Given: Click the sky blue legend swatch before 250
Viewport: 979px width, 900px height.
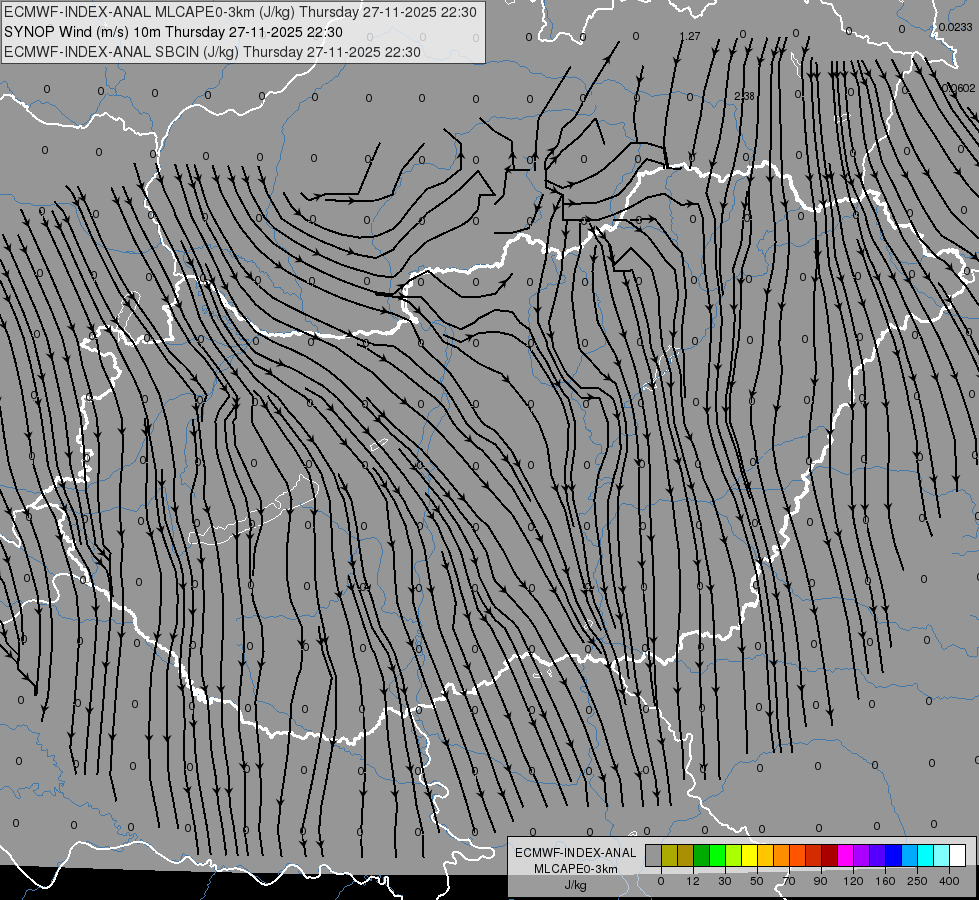Looking at the screenshot, I should (x=910, y=855).
